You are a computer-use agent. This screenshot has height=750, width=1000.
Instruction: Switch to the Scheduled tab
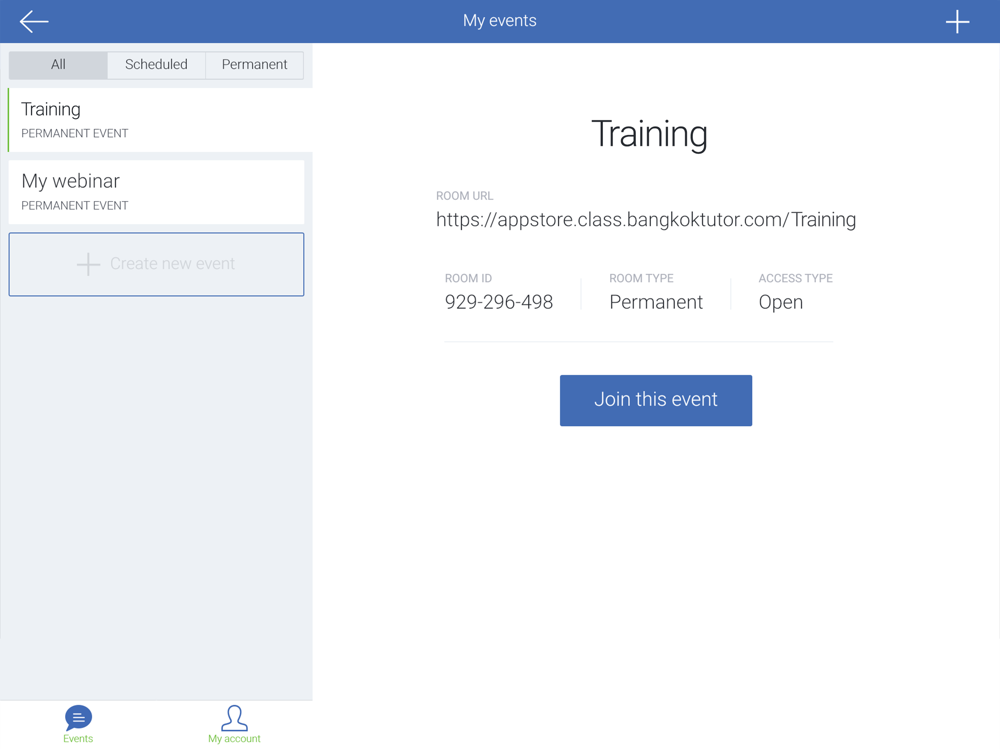156,65
